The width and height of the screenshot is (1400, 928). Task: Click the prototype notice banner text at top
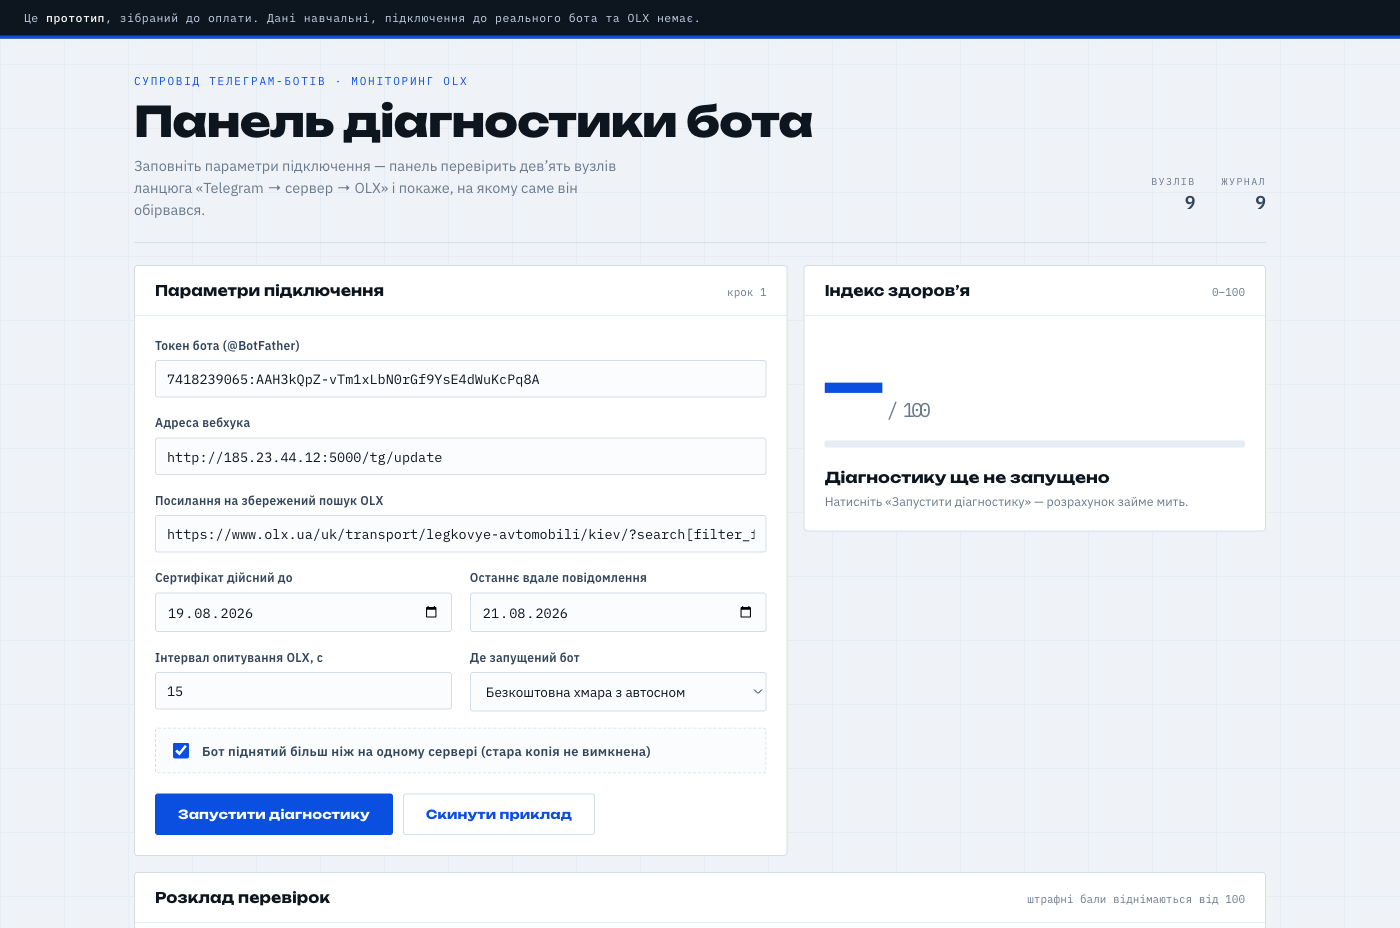coord(362,18)
